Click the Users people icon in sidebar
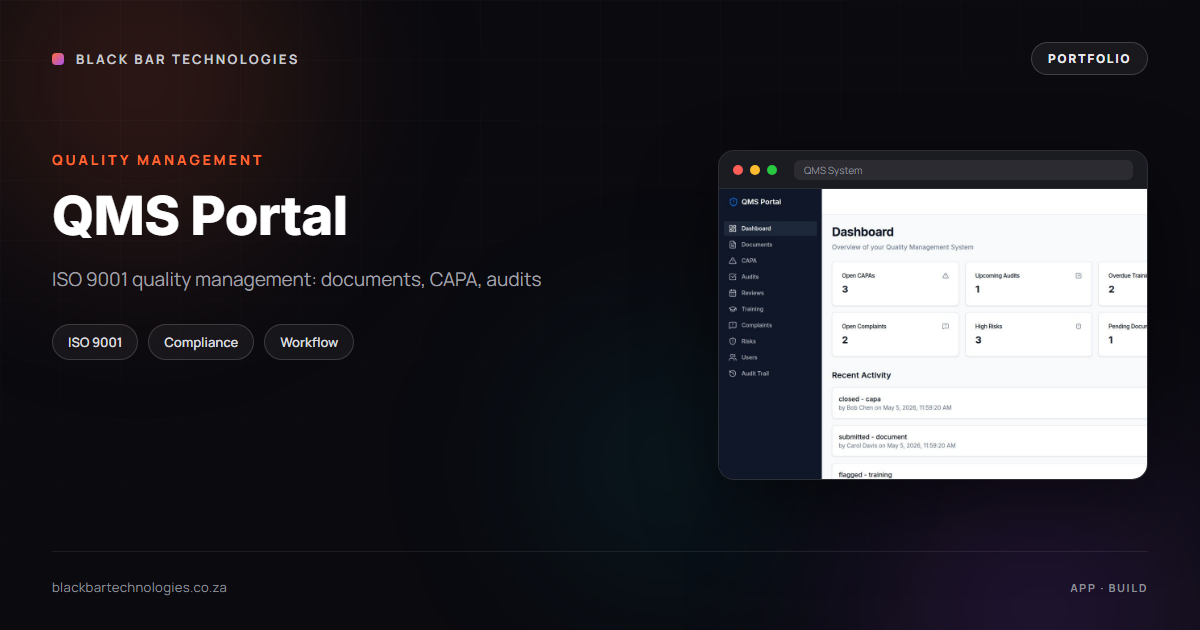This screenshot has height=630, width=1200. (733, 357)
